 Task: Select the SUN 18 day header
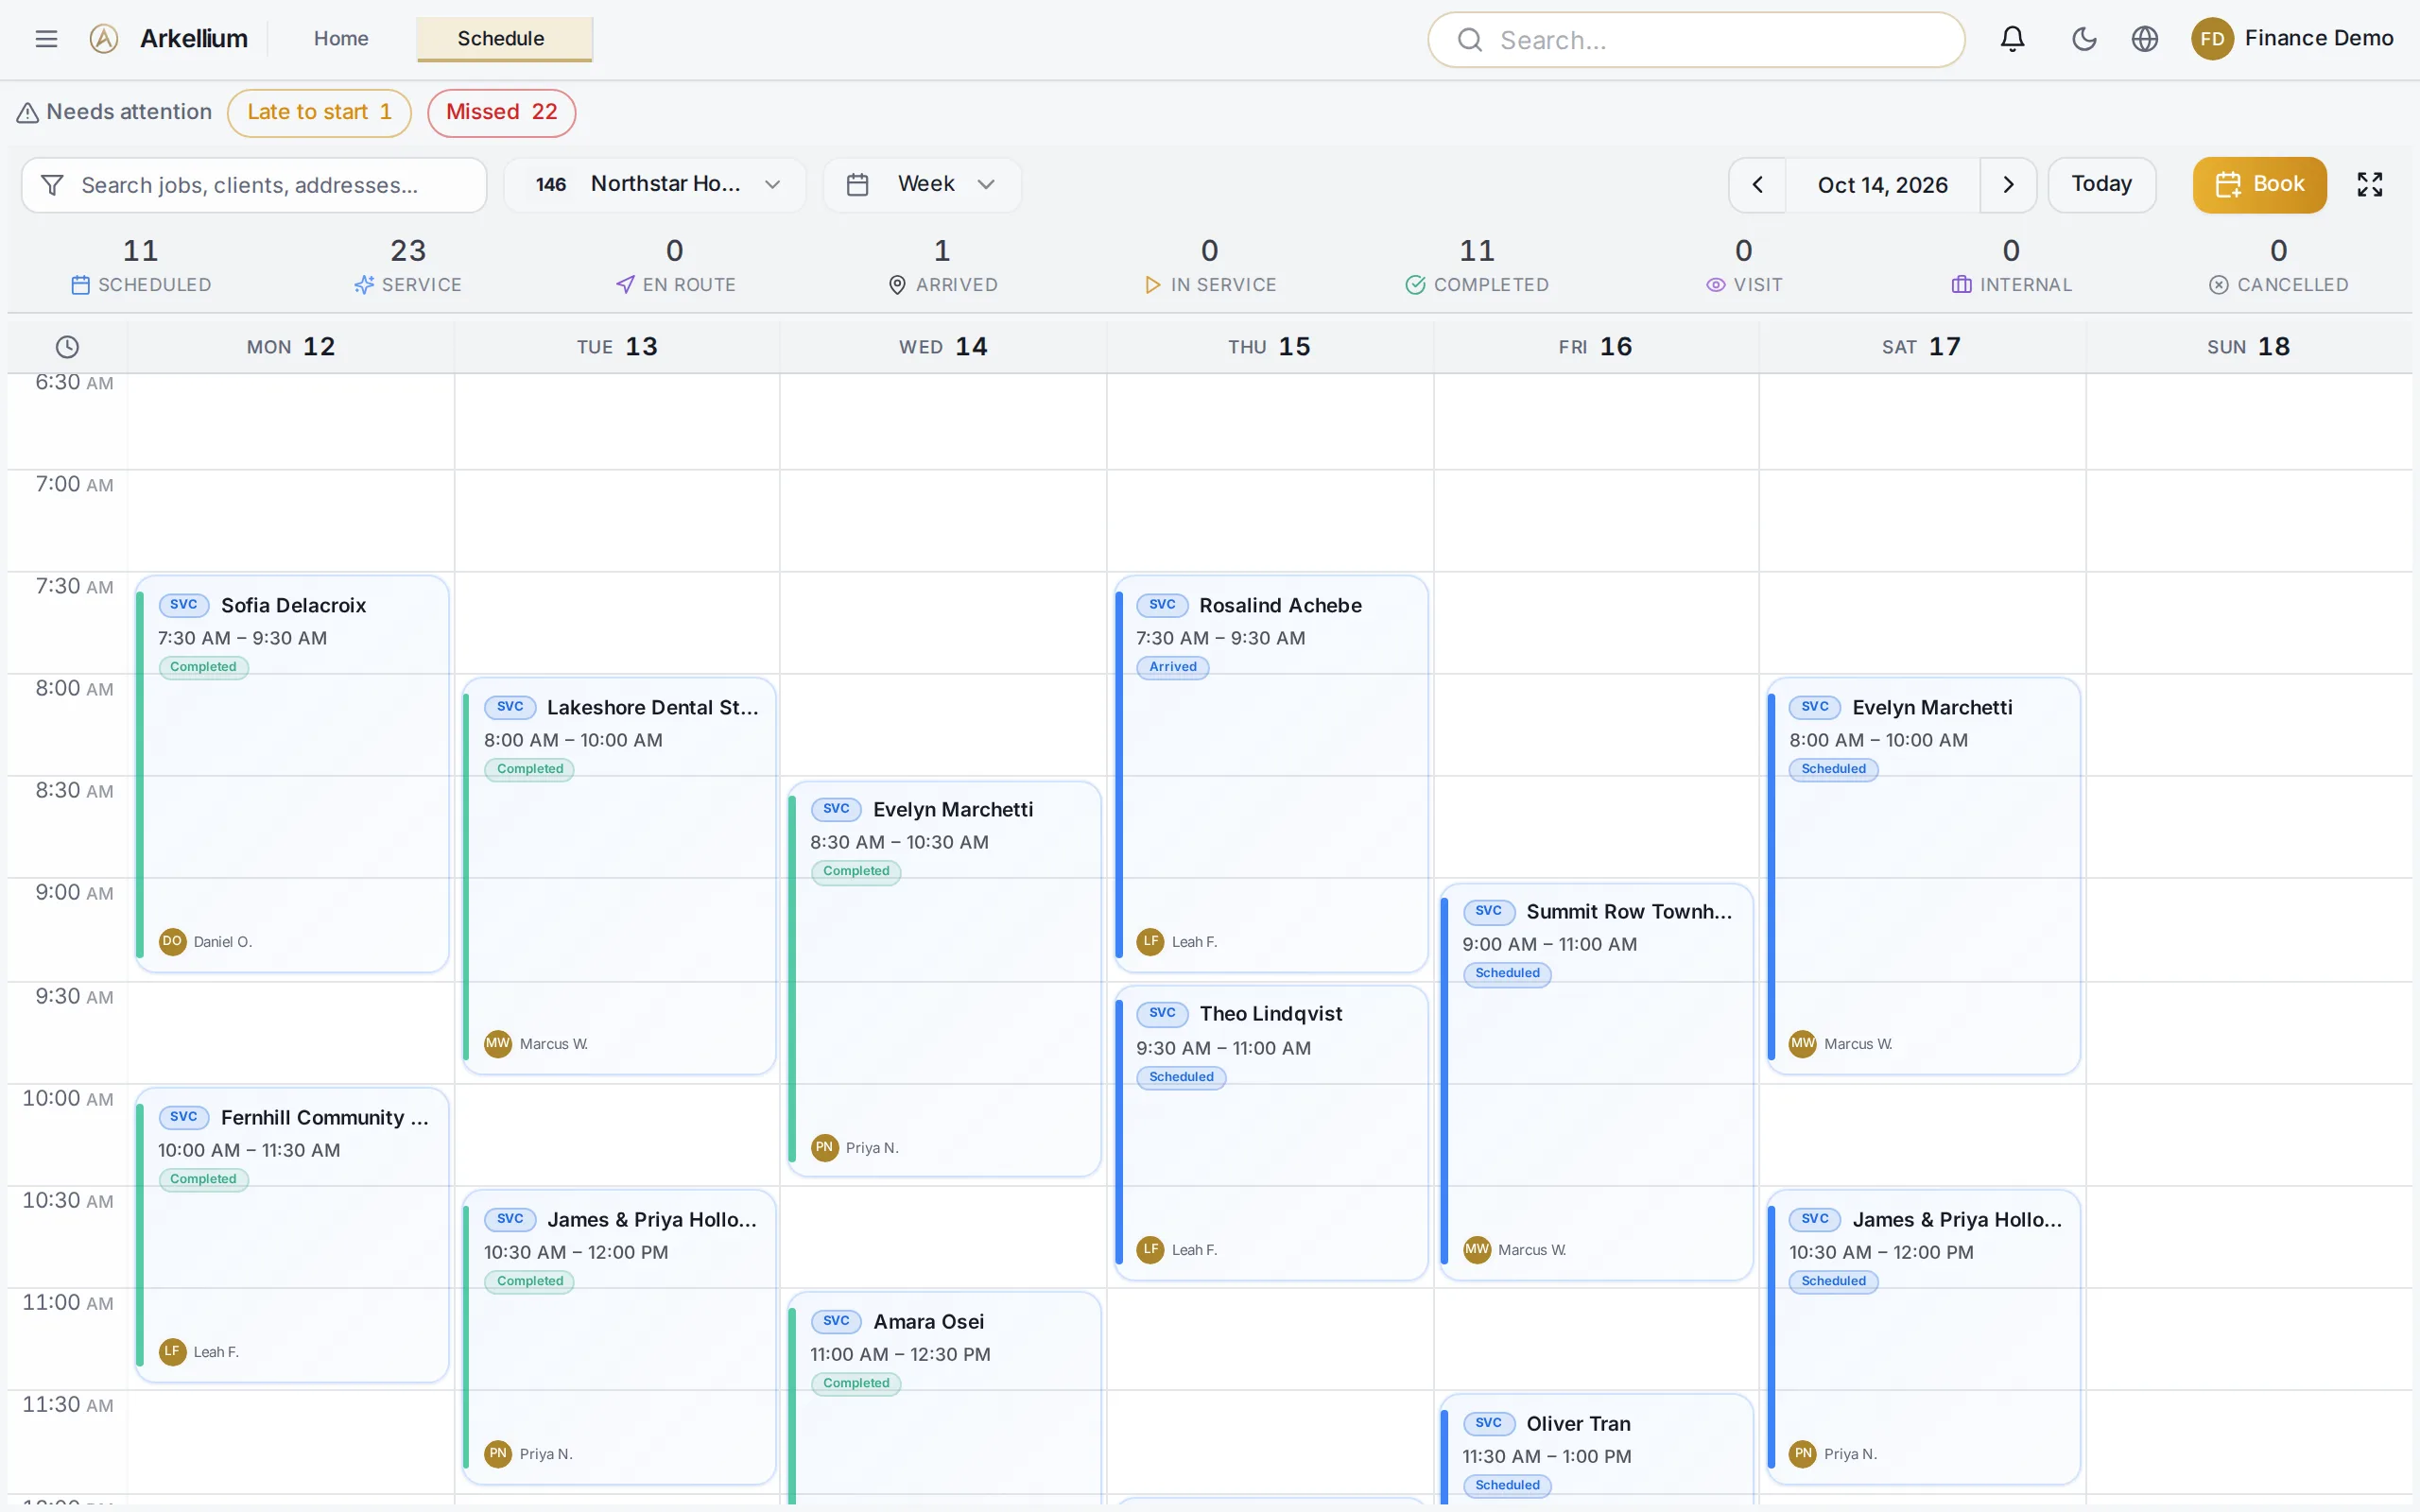pyautogui.click(x=2248, y=347)
